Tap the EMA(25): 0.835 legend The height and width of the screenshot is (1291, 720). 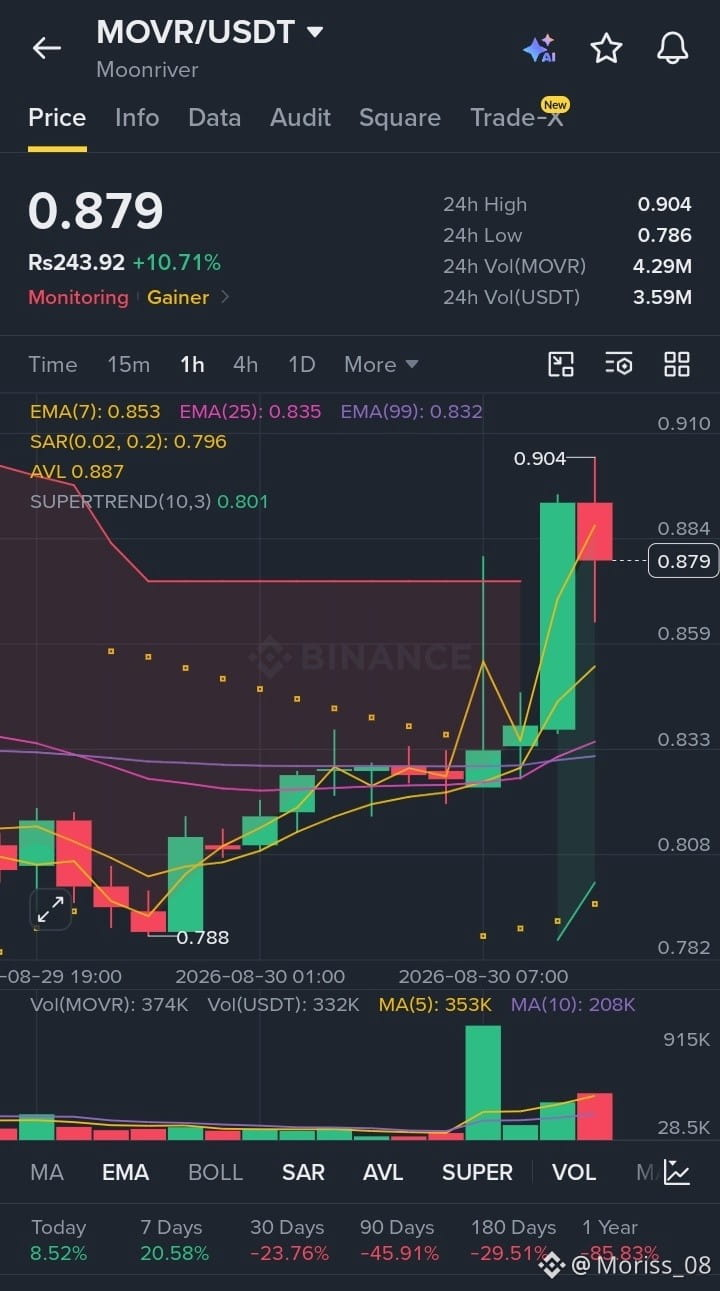pyautogui.click(x=250, y=411)
